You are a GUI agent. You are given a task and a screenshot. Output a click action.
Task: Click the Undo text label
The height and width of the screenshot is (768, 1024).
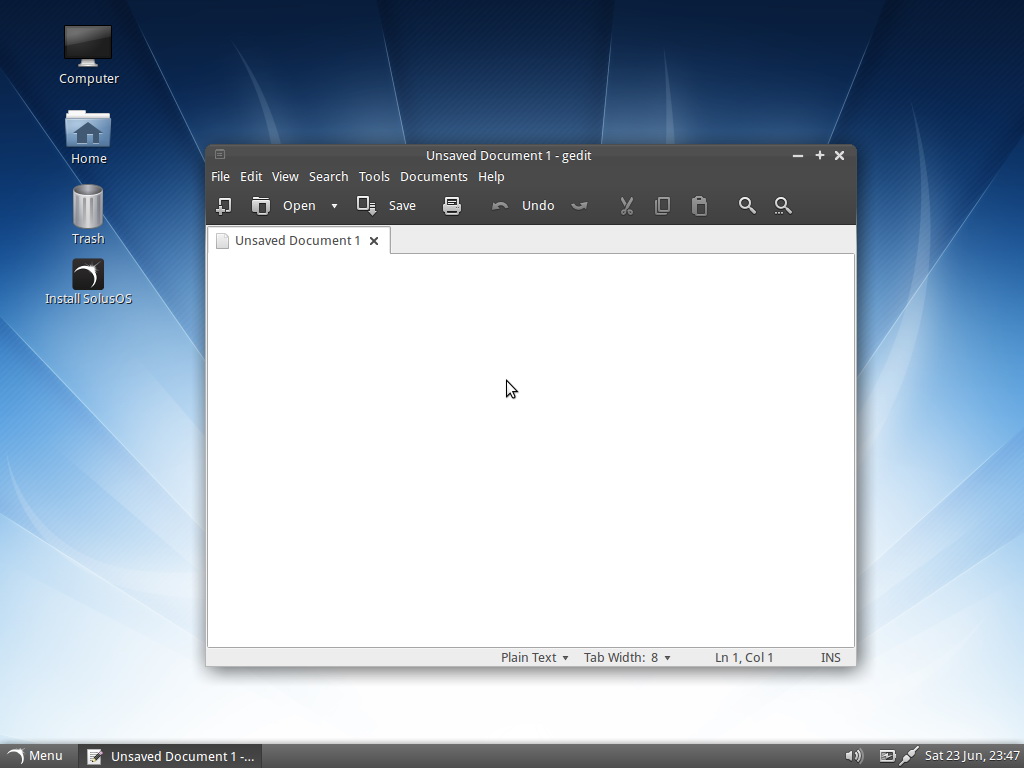(538, 206)
